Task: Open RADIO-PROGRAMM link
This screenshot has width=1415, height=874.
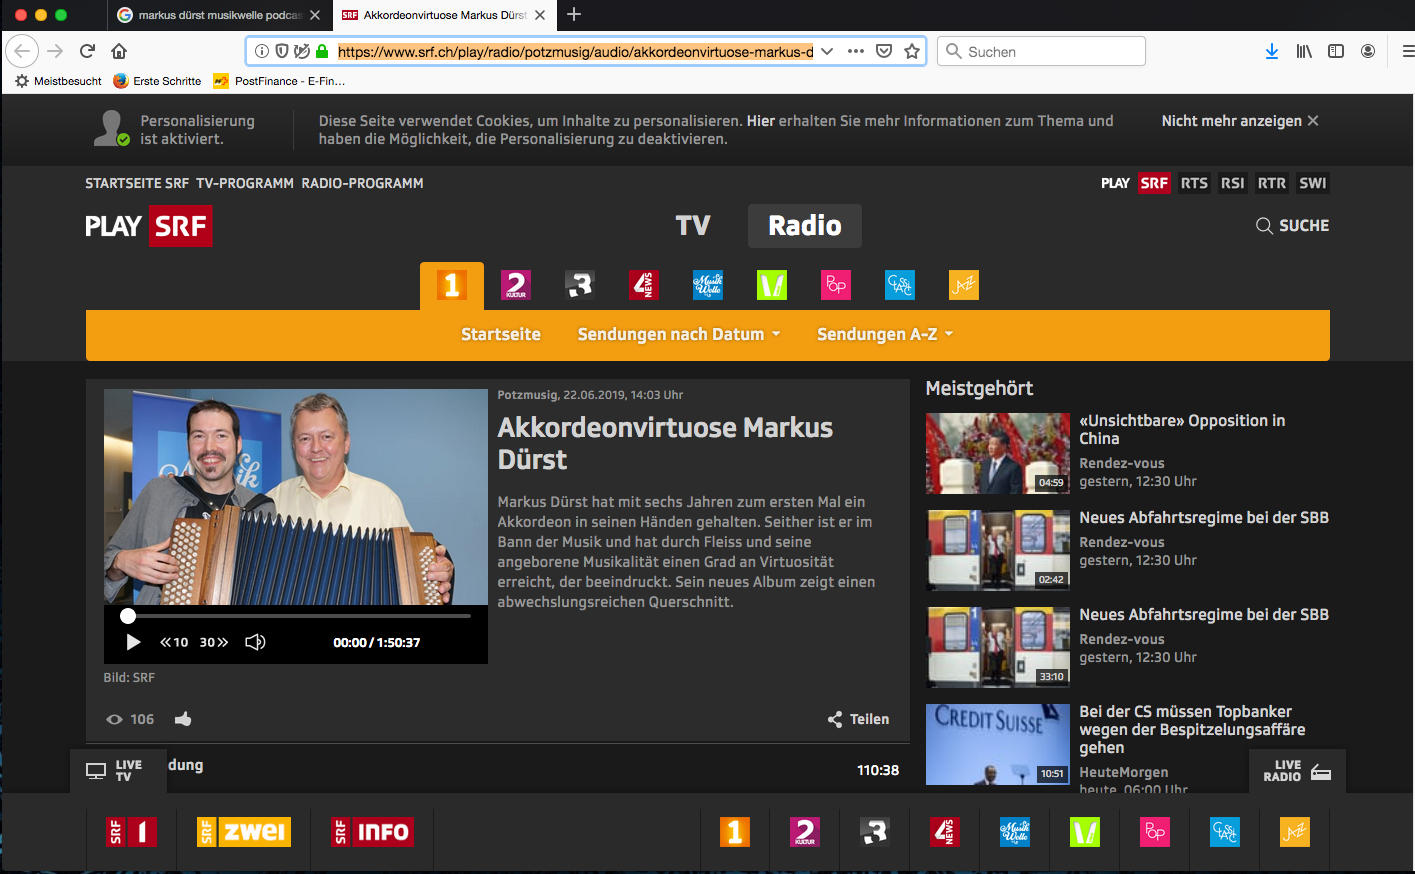Action: [x=363, y=183]
